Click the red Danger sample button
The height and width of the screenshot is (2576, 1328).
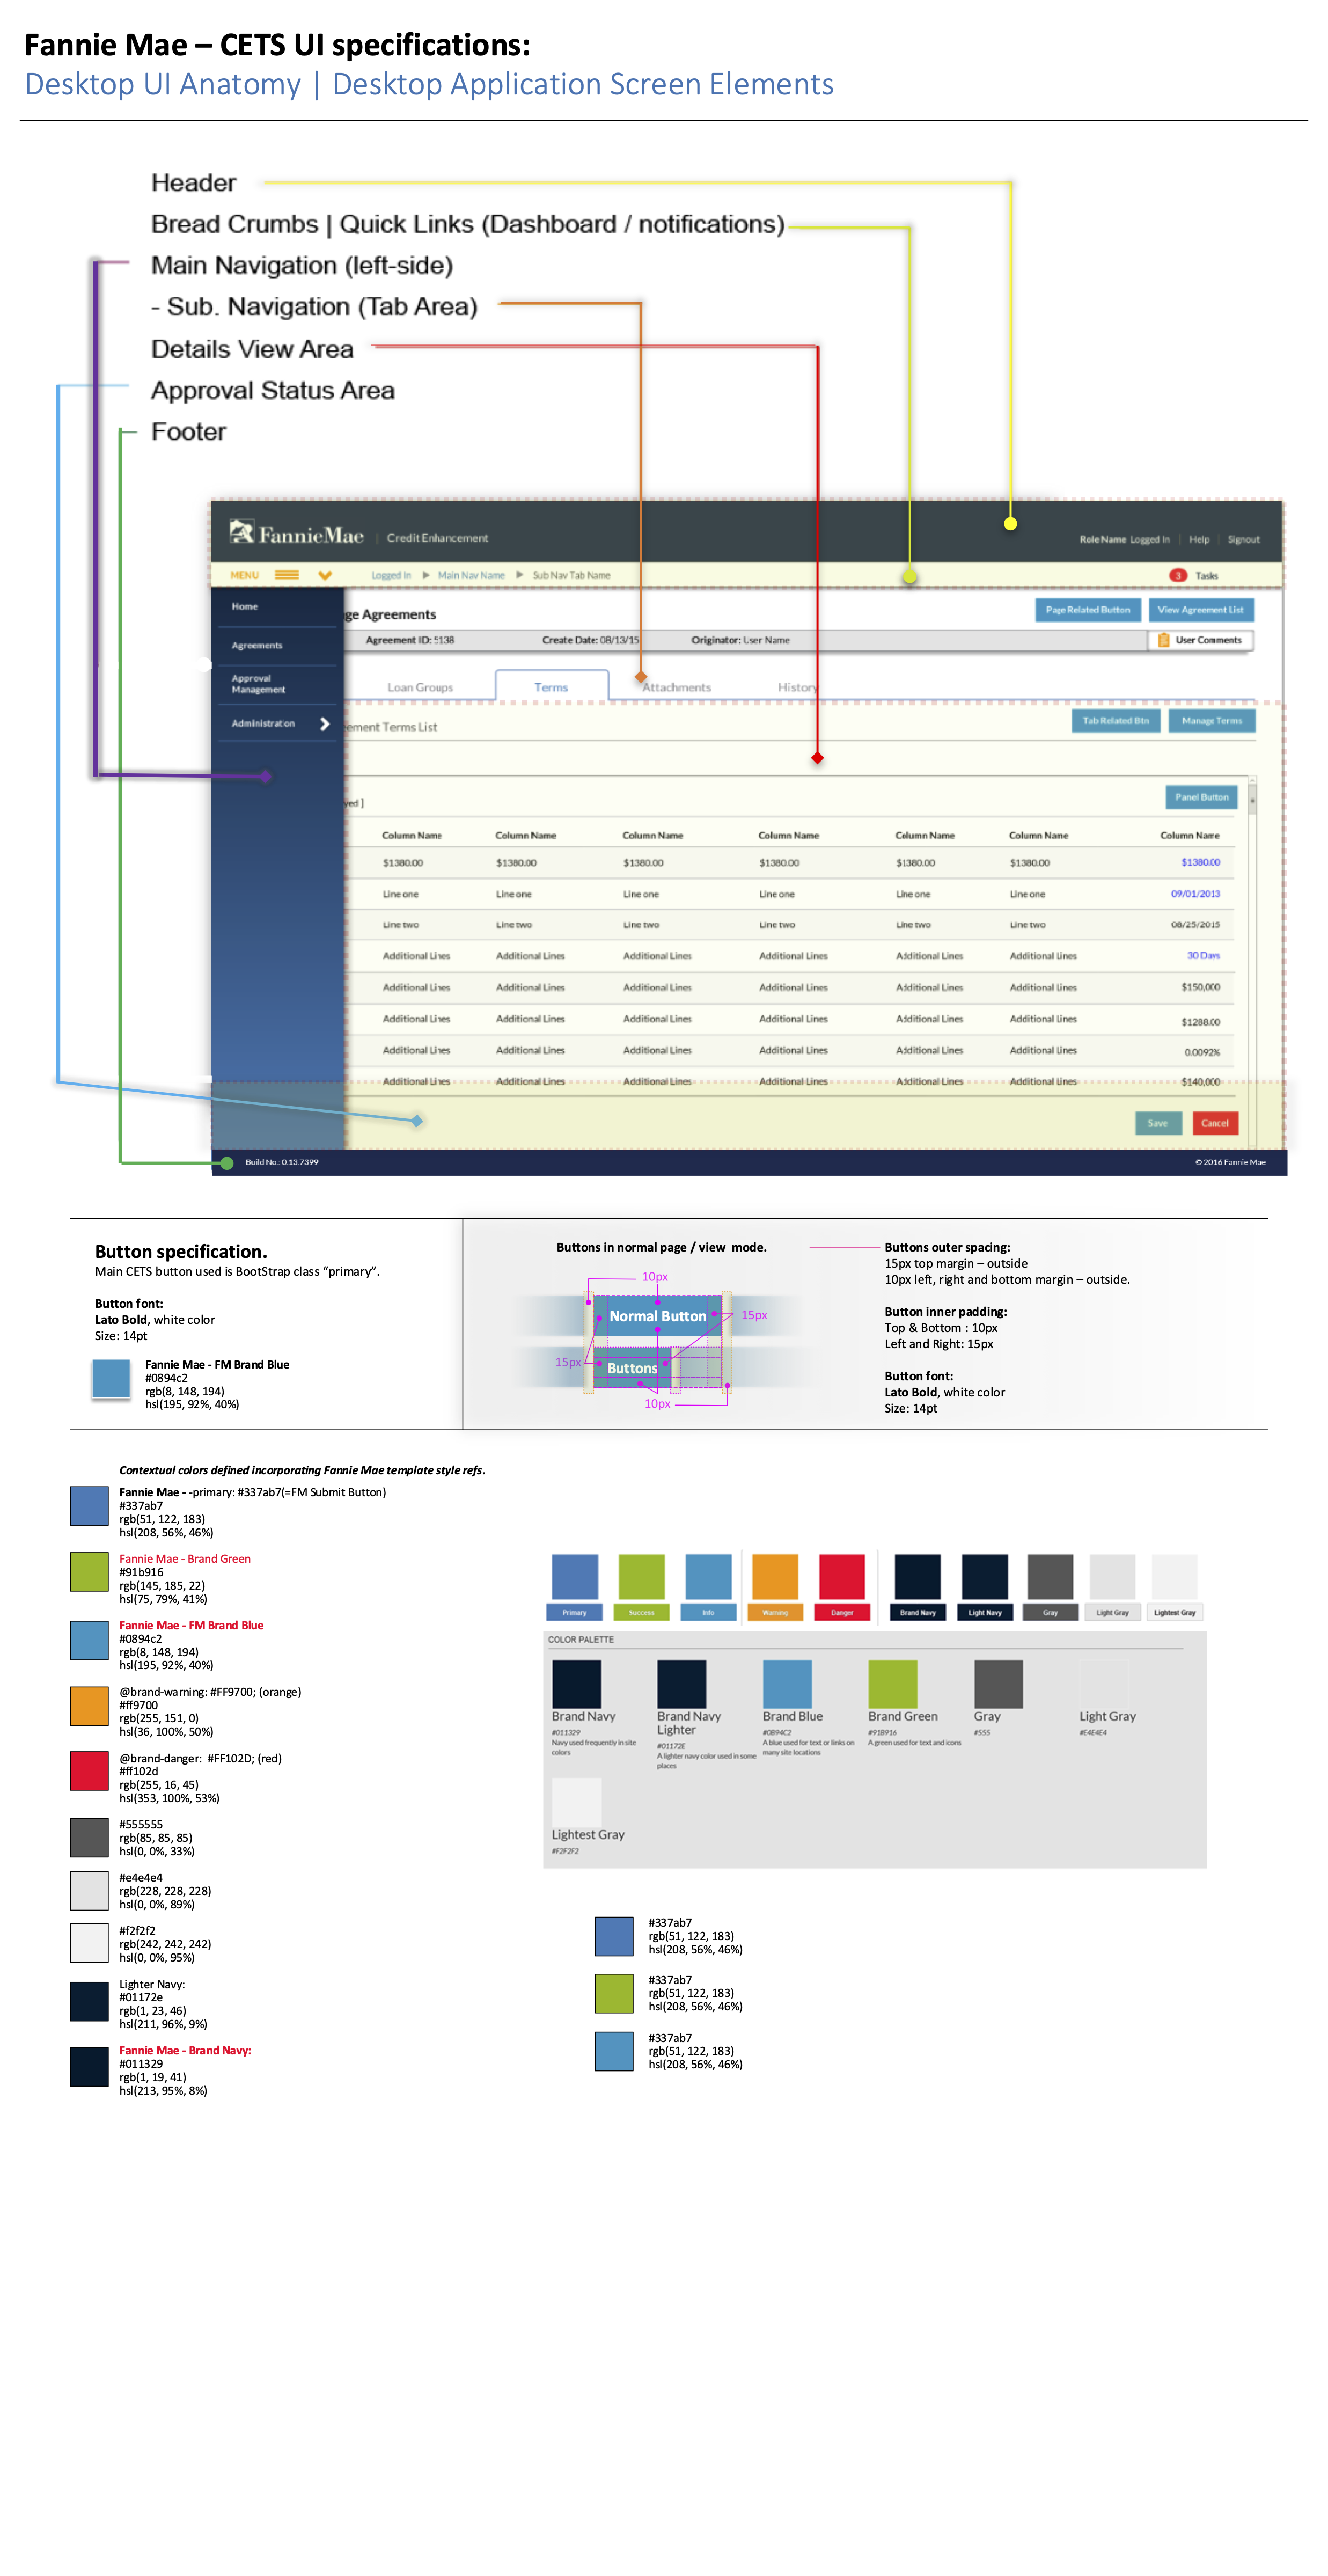[842, 1613]
